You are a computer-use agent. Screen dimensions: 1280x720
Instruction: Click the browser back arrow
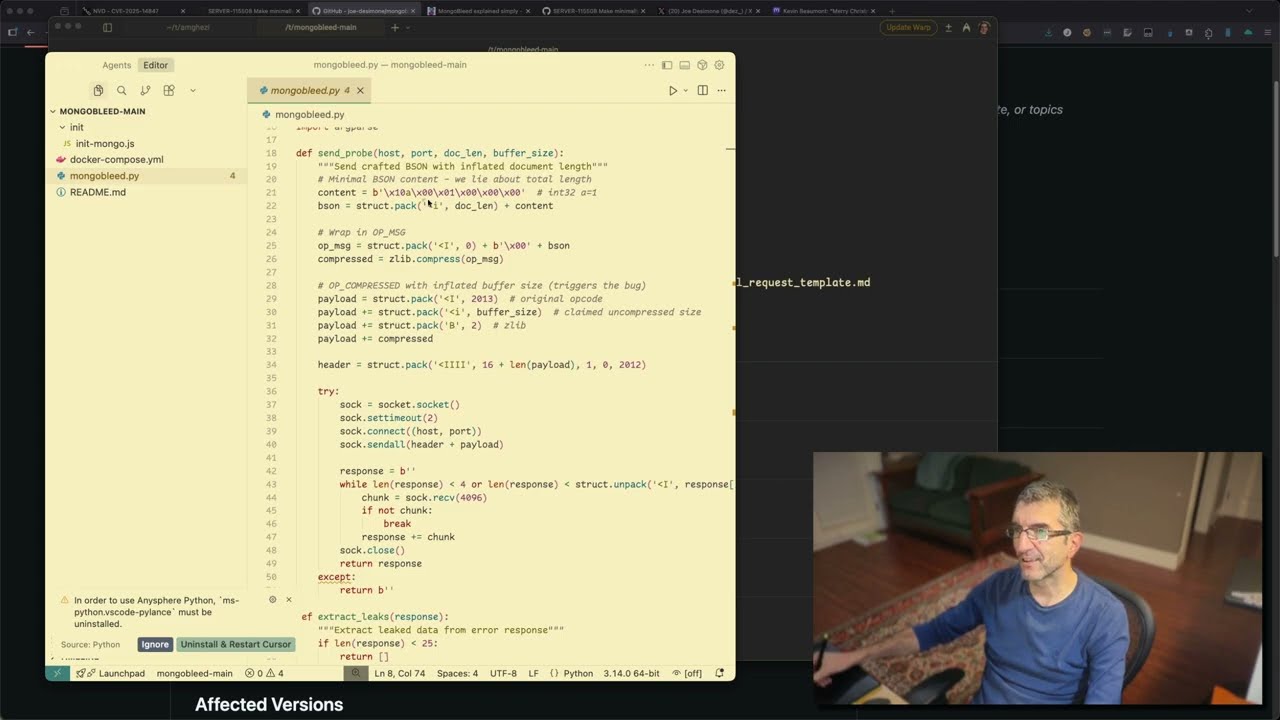31,32
